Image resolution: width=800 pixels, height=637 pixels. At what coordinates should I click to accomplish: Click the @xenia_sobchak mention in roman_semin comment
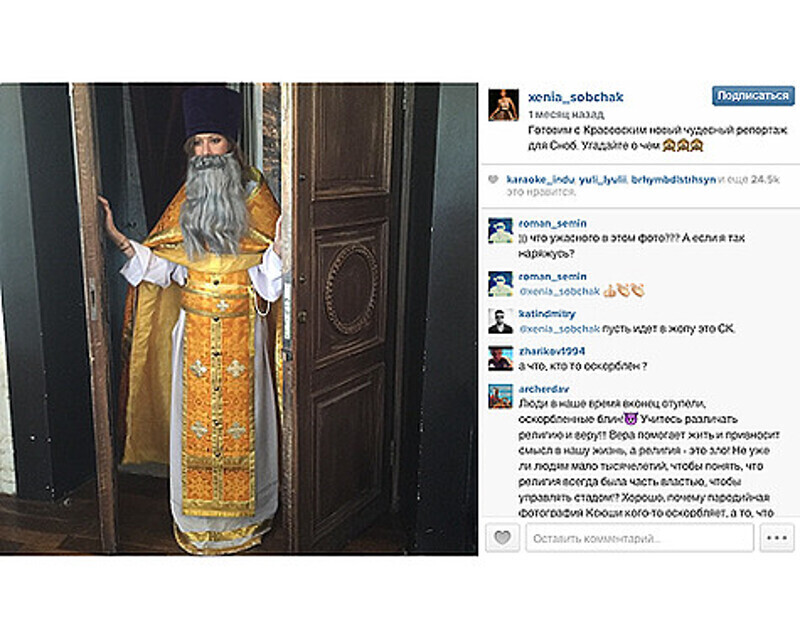559,291
